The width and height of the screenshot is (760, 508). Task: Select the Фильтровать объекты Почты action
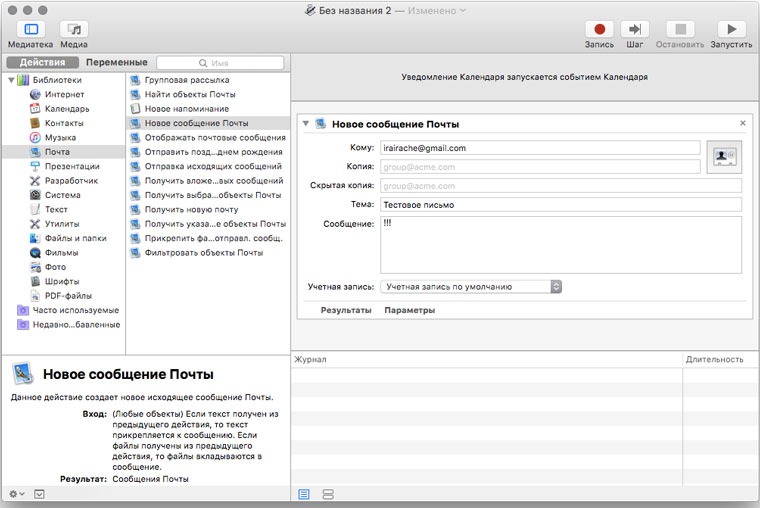pos(208,253)
